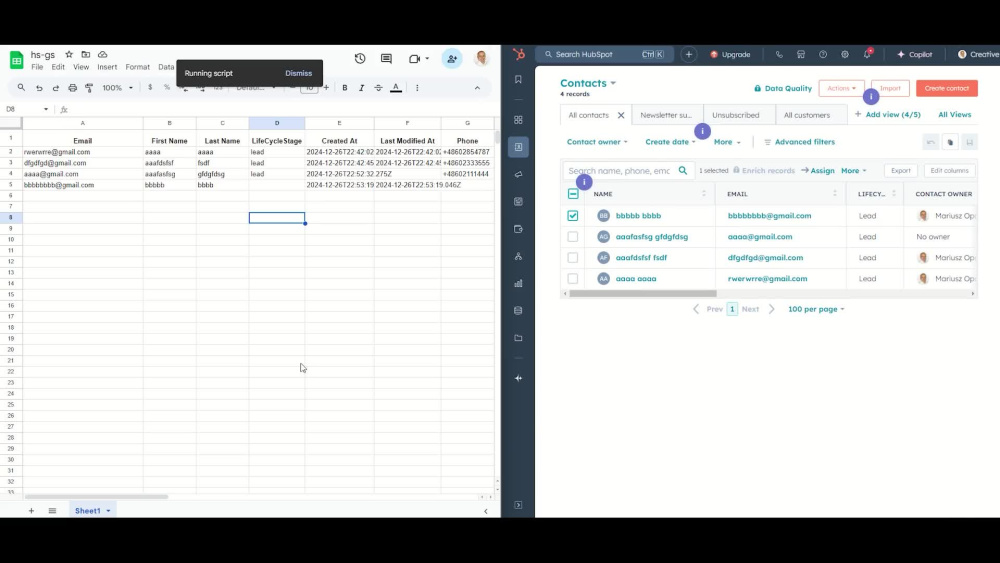Screen dimensions: 1000x563
Task: Open the zoom 100% dropdown in Sheets
Action: click(117, 88)
